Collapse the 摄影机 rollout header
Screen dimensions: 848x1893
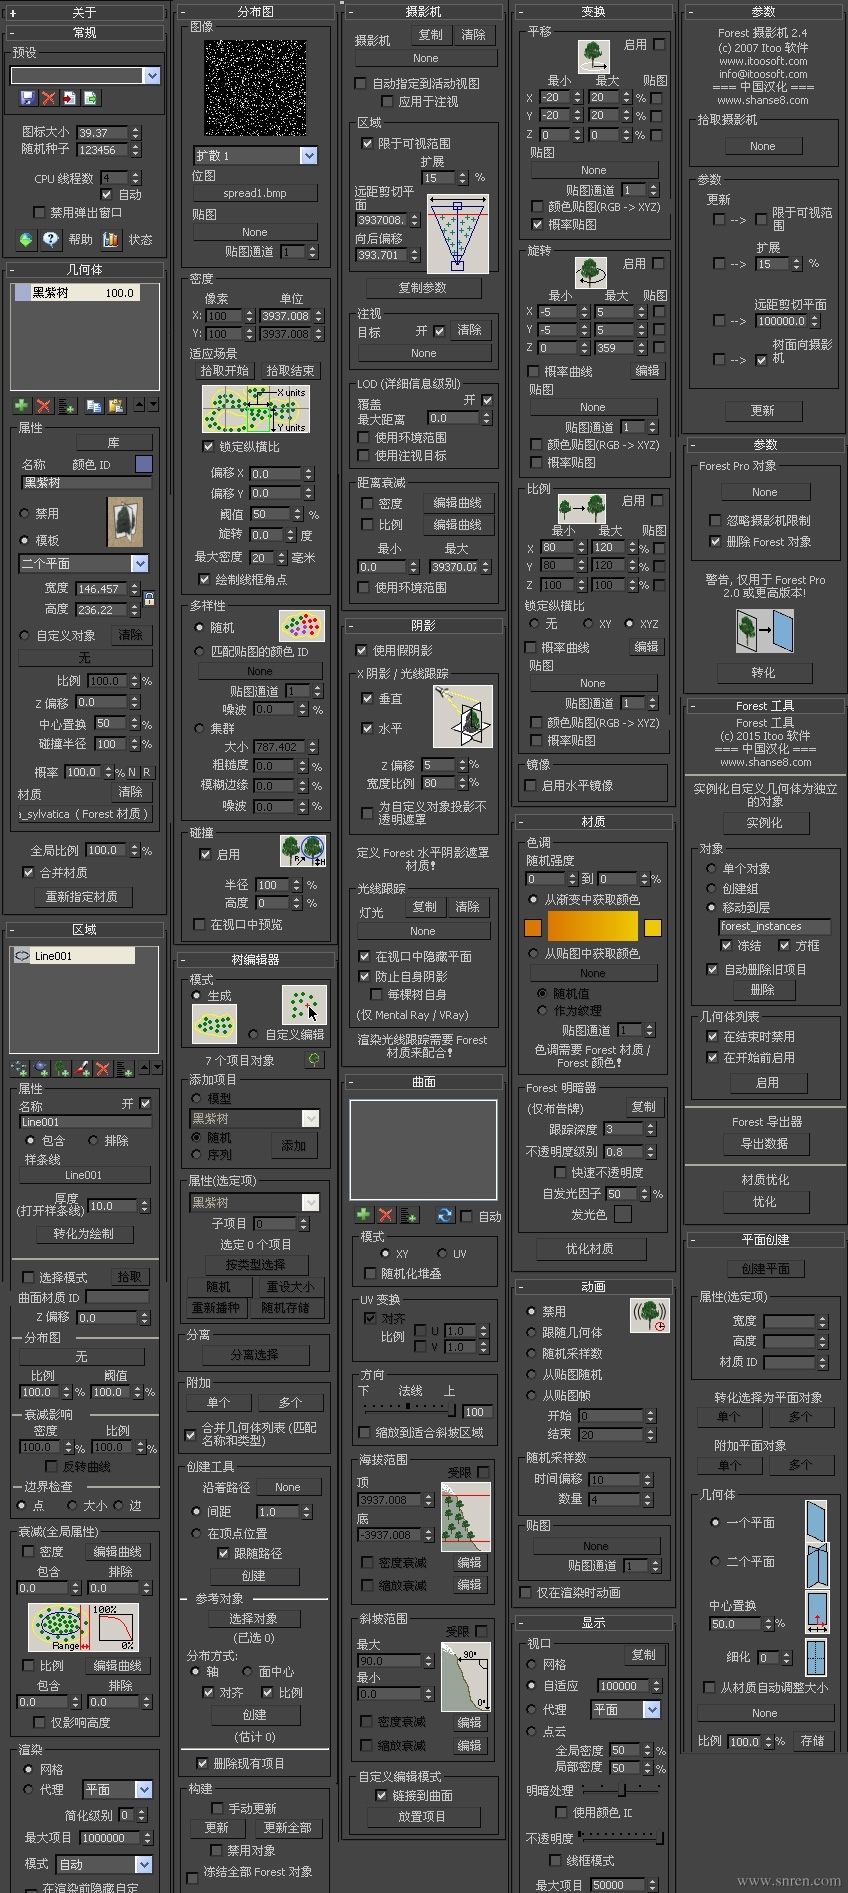click(423, 11)
